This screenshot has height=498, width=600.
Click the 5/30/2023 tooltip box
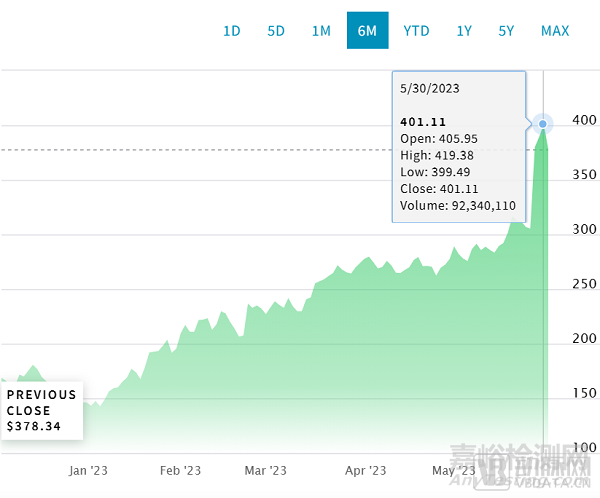pyautogui.click(x=458, y=146)
